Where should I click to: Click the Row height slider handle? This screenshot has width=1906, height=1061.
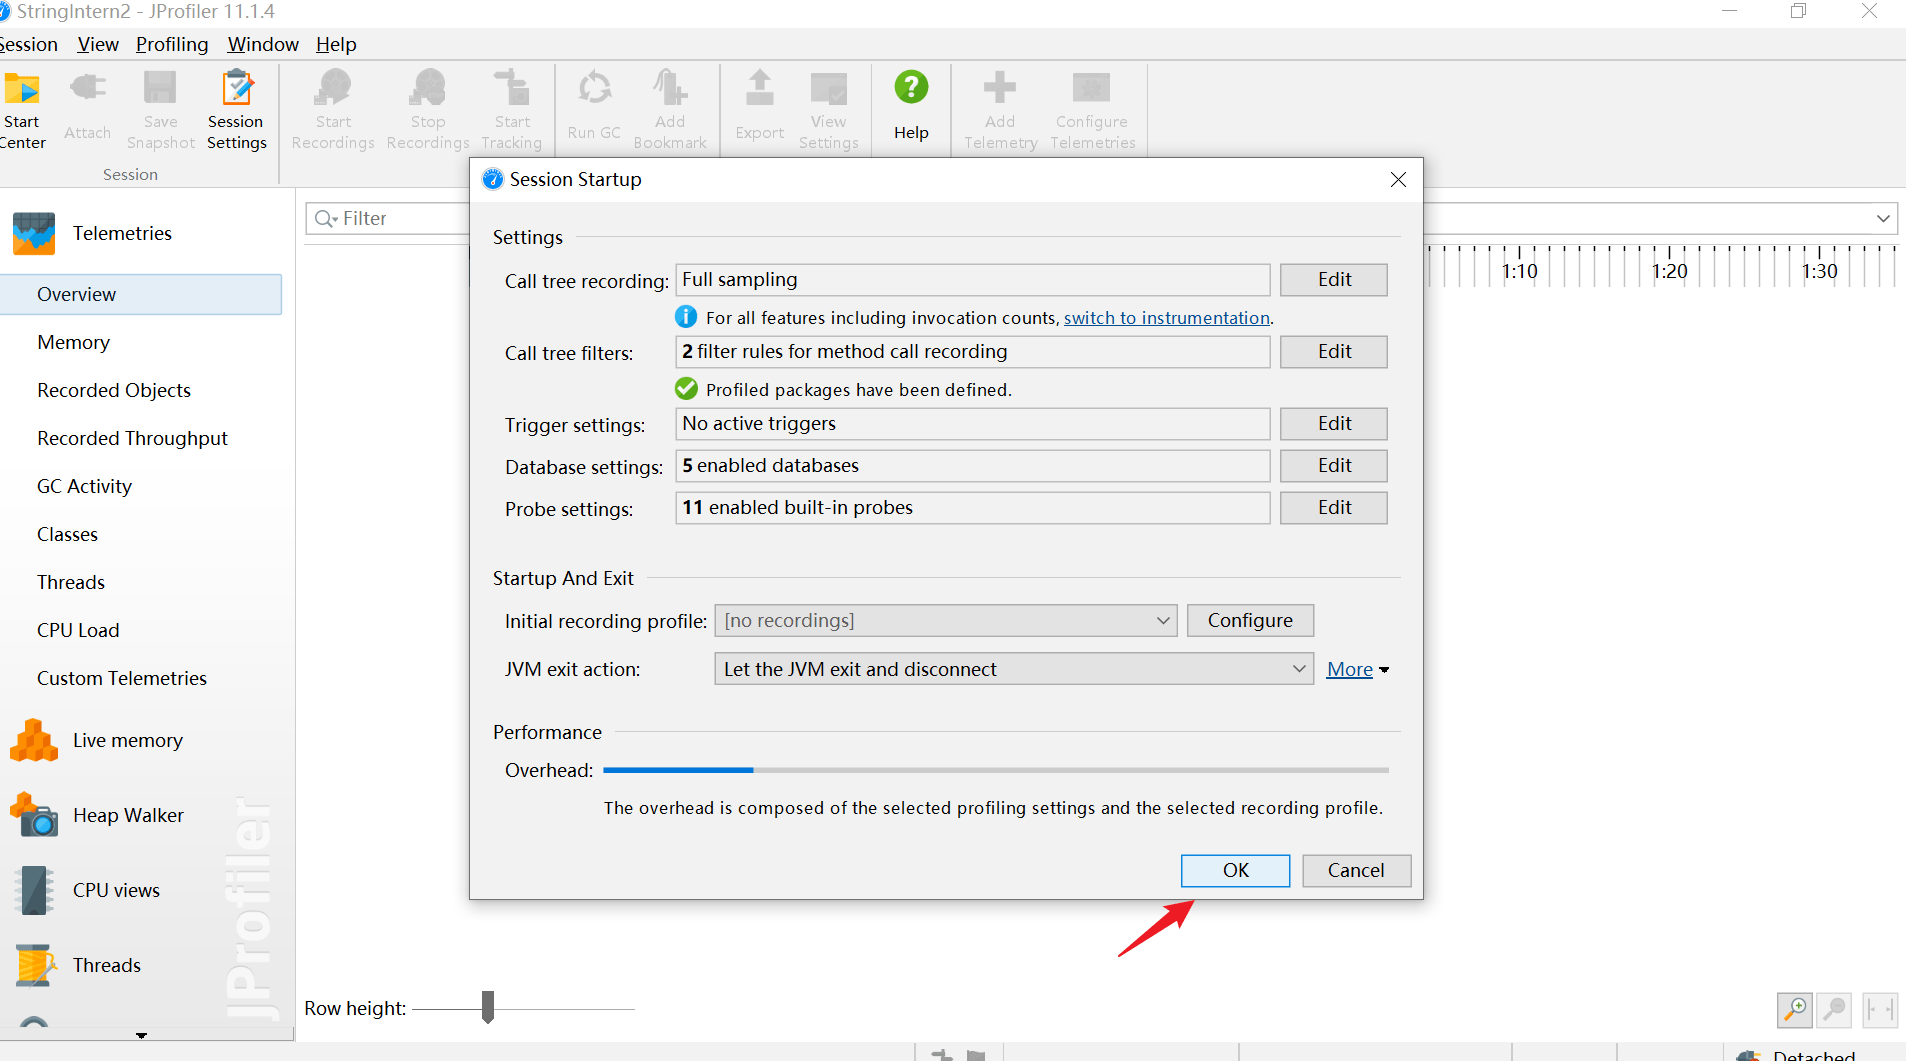point(488,1007)
